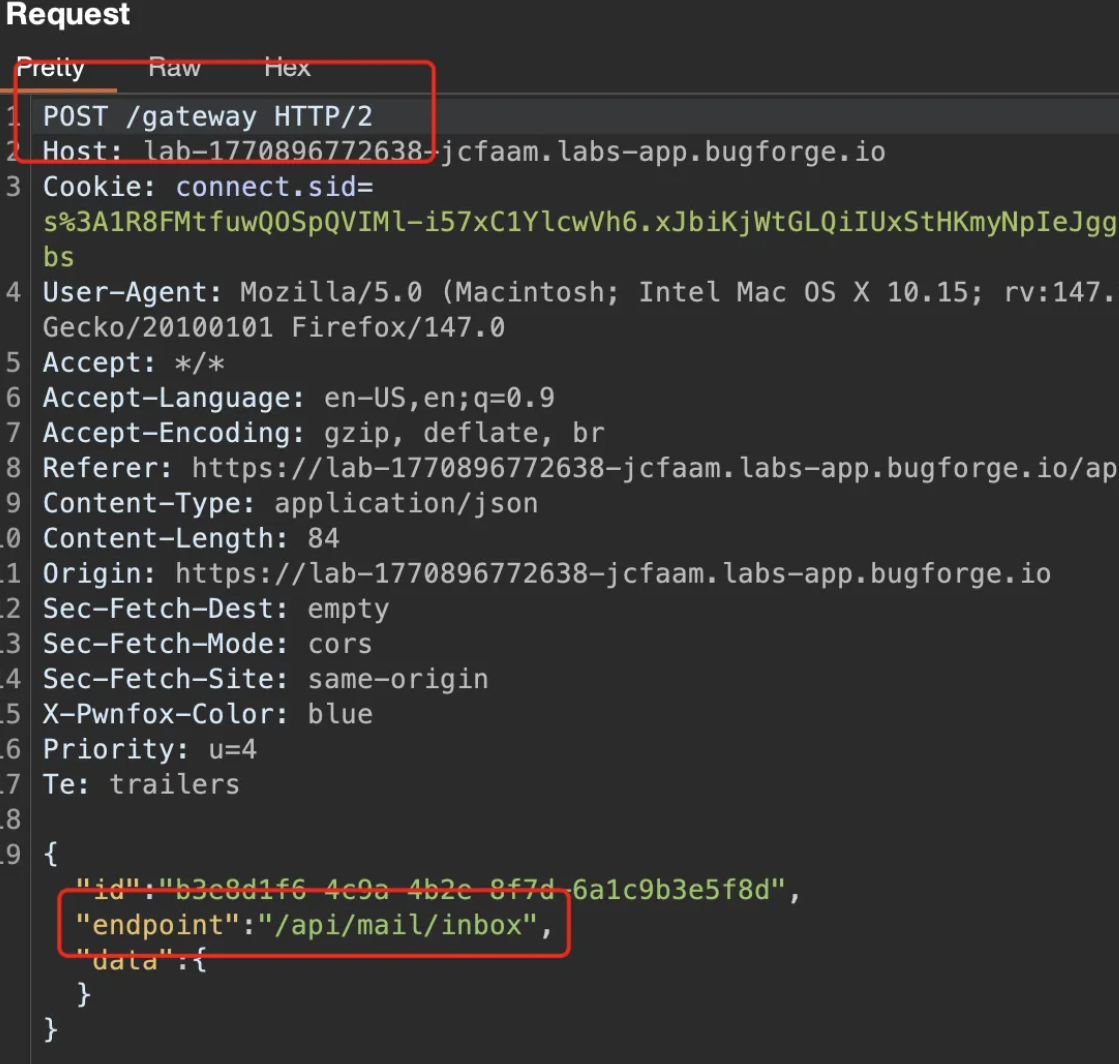1119x1064 pixels.
Task: Open the Raw request view tab
Action: 174,68
